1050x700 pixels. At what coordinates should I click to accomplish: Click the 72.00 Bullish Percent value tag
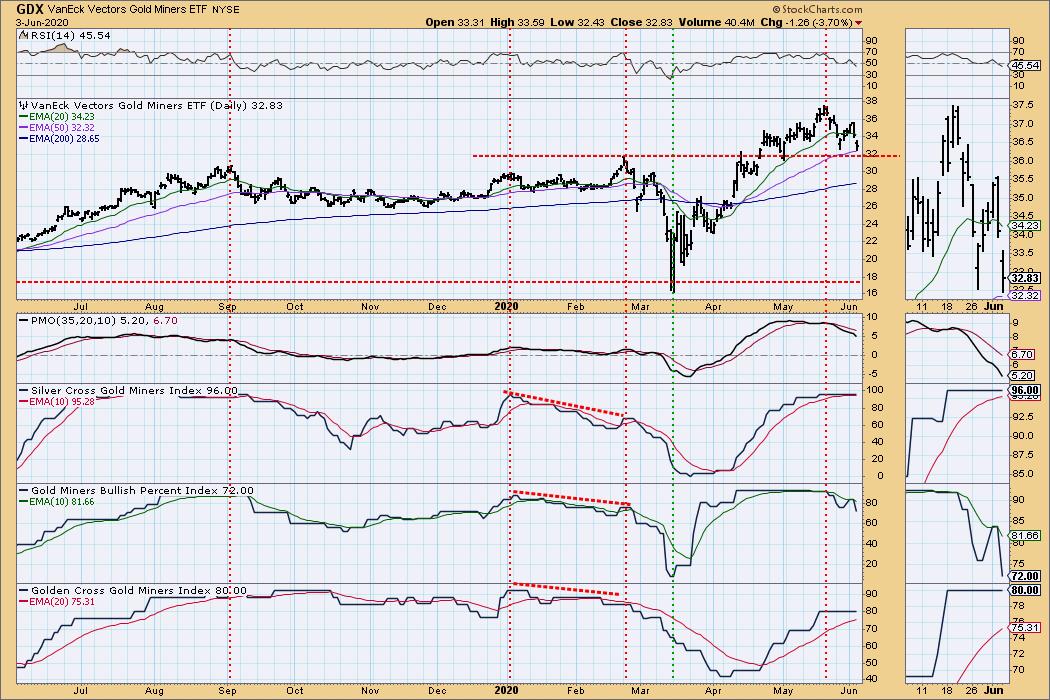[1025, 576]
